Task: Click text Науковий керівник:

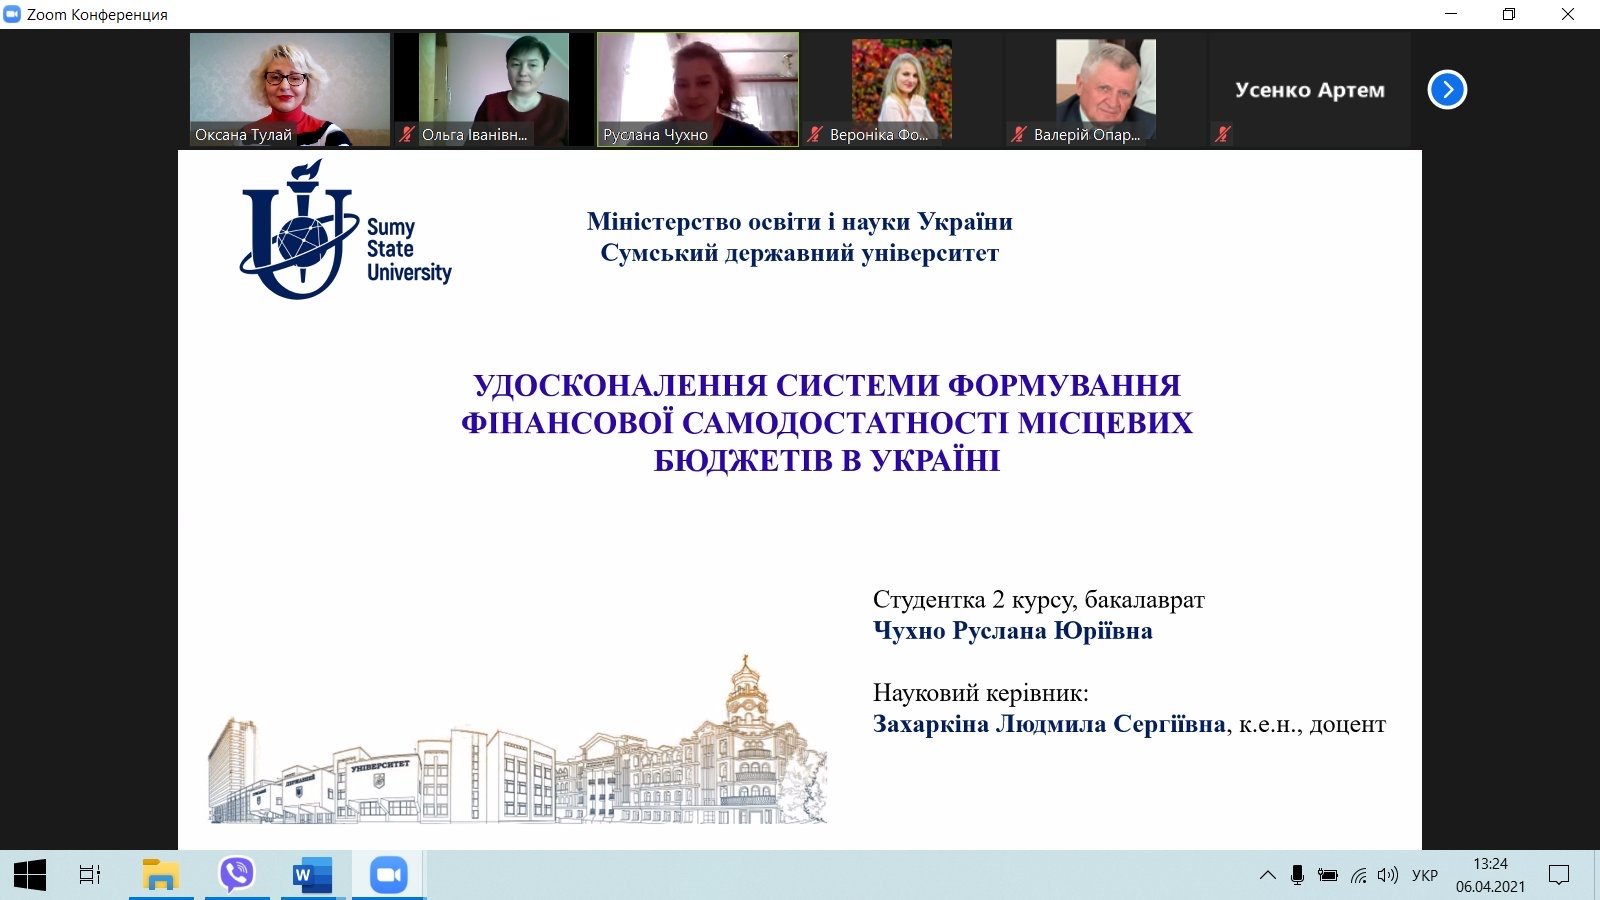Action: [x=981, y=692]
